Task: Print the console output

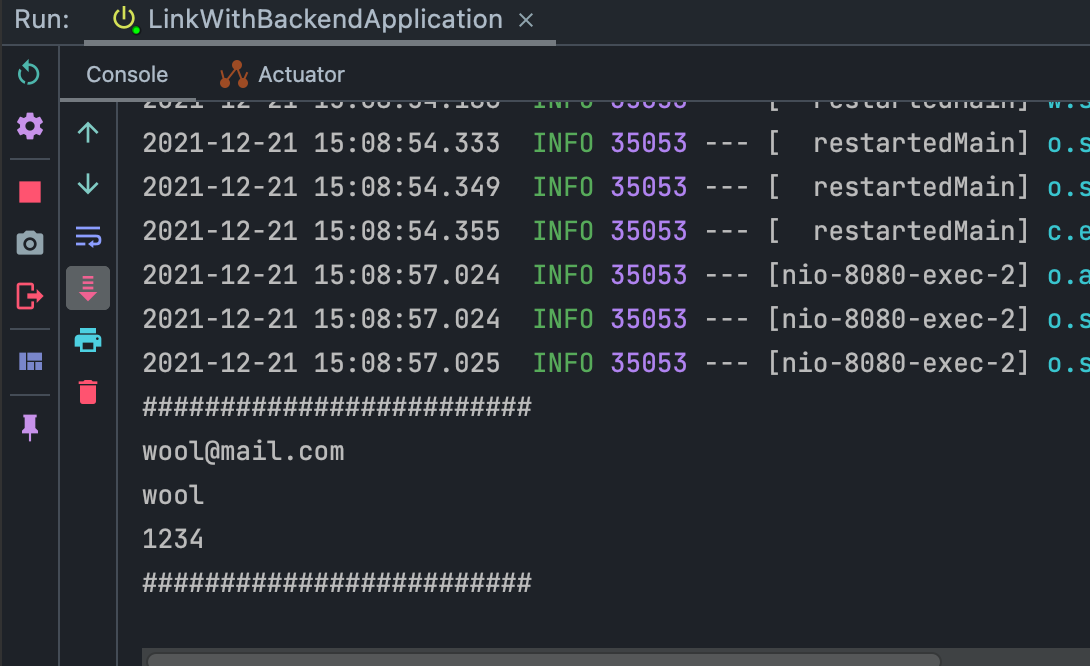Action: tap(88, 341)
